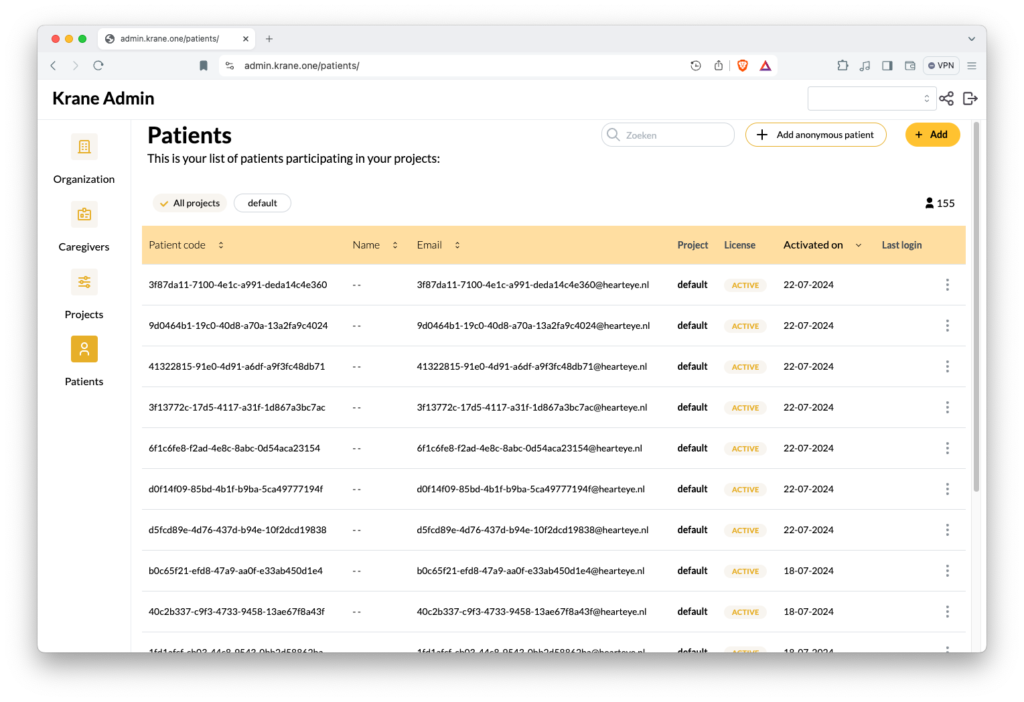Sort by Email column arrows
The image size is (1024, 702).
[x=457, y=245]
